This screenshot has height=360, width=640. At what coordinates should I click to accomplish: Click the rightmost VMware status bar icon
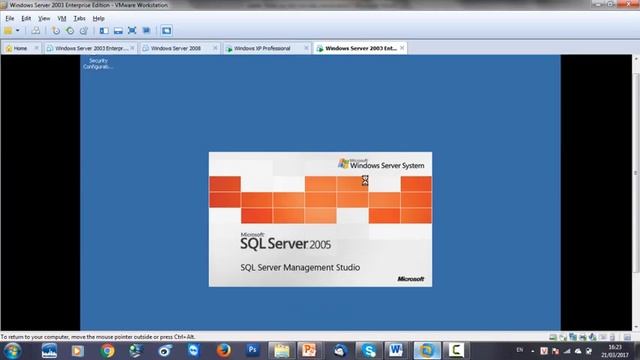627,337
